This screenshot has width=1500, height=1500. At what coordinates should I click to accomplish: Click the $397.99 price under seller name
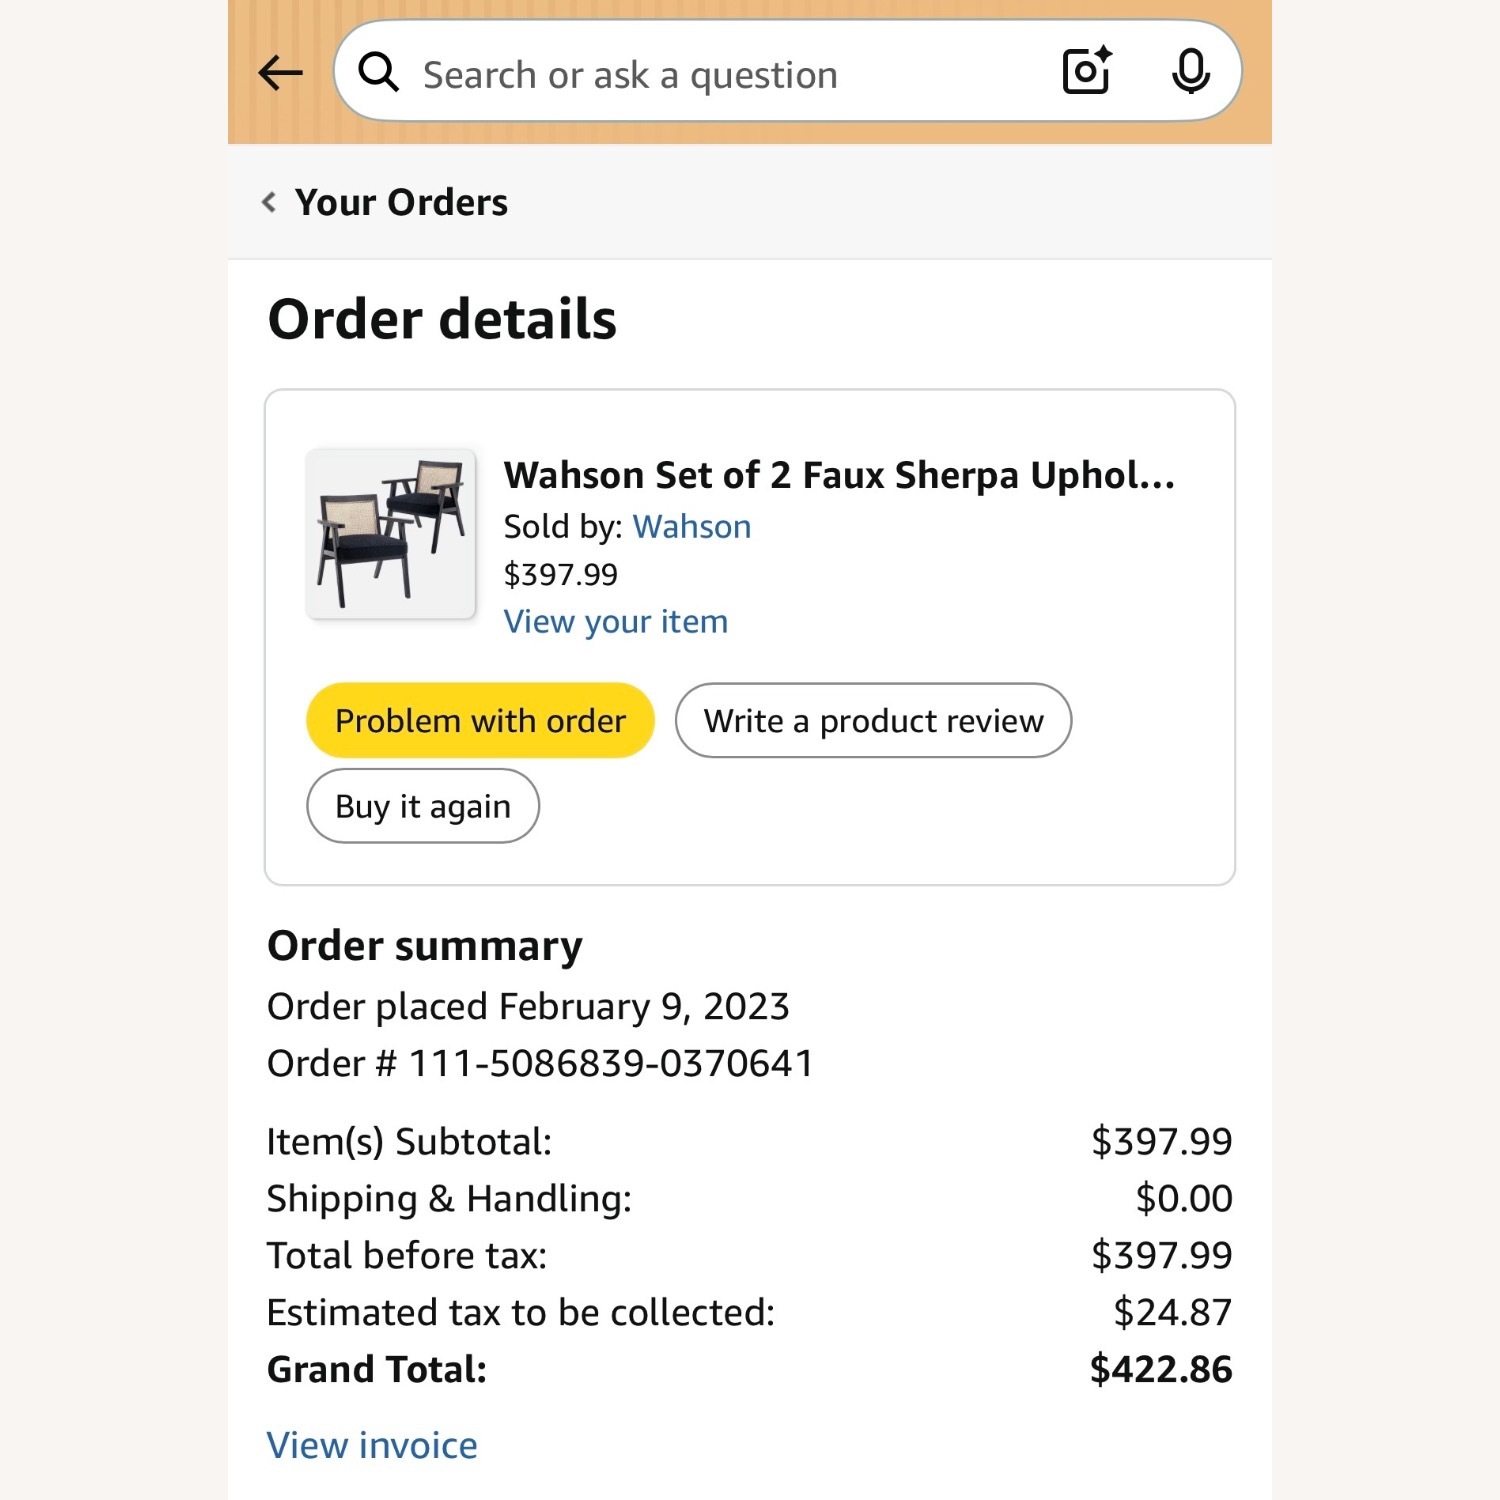[560, 575]
